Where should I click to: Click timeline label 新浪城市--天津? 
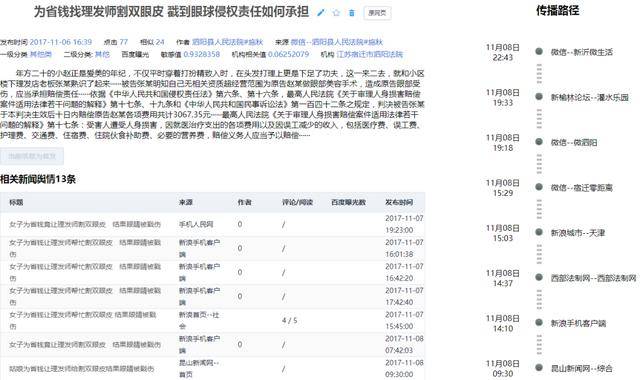coord(578,233)
